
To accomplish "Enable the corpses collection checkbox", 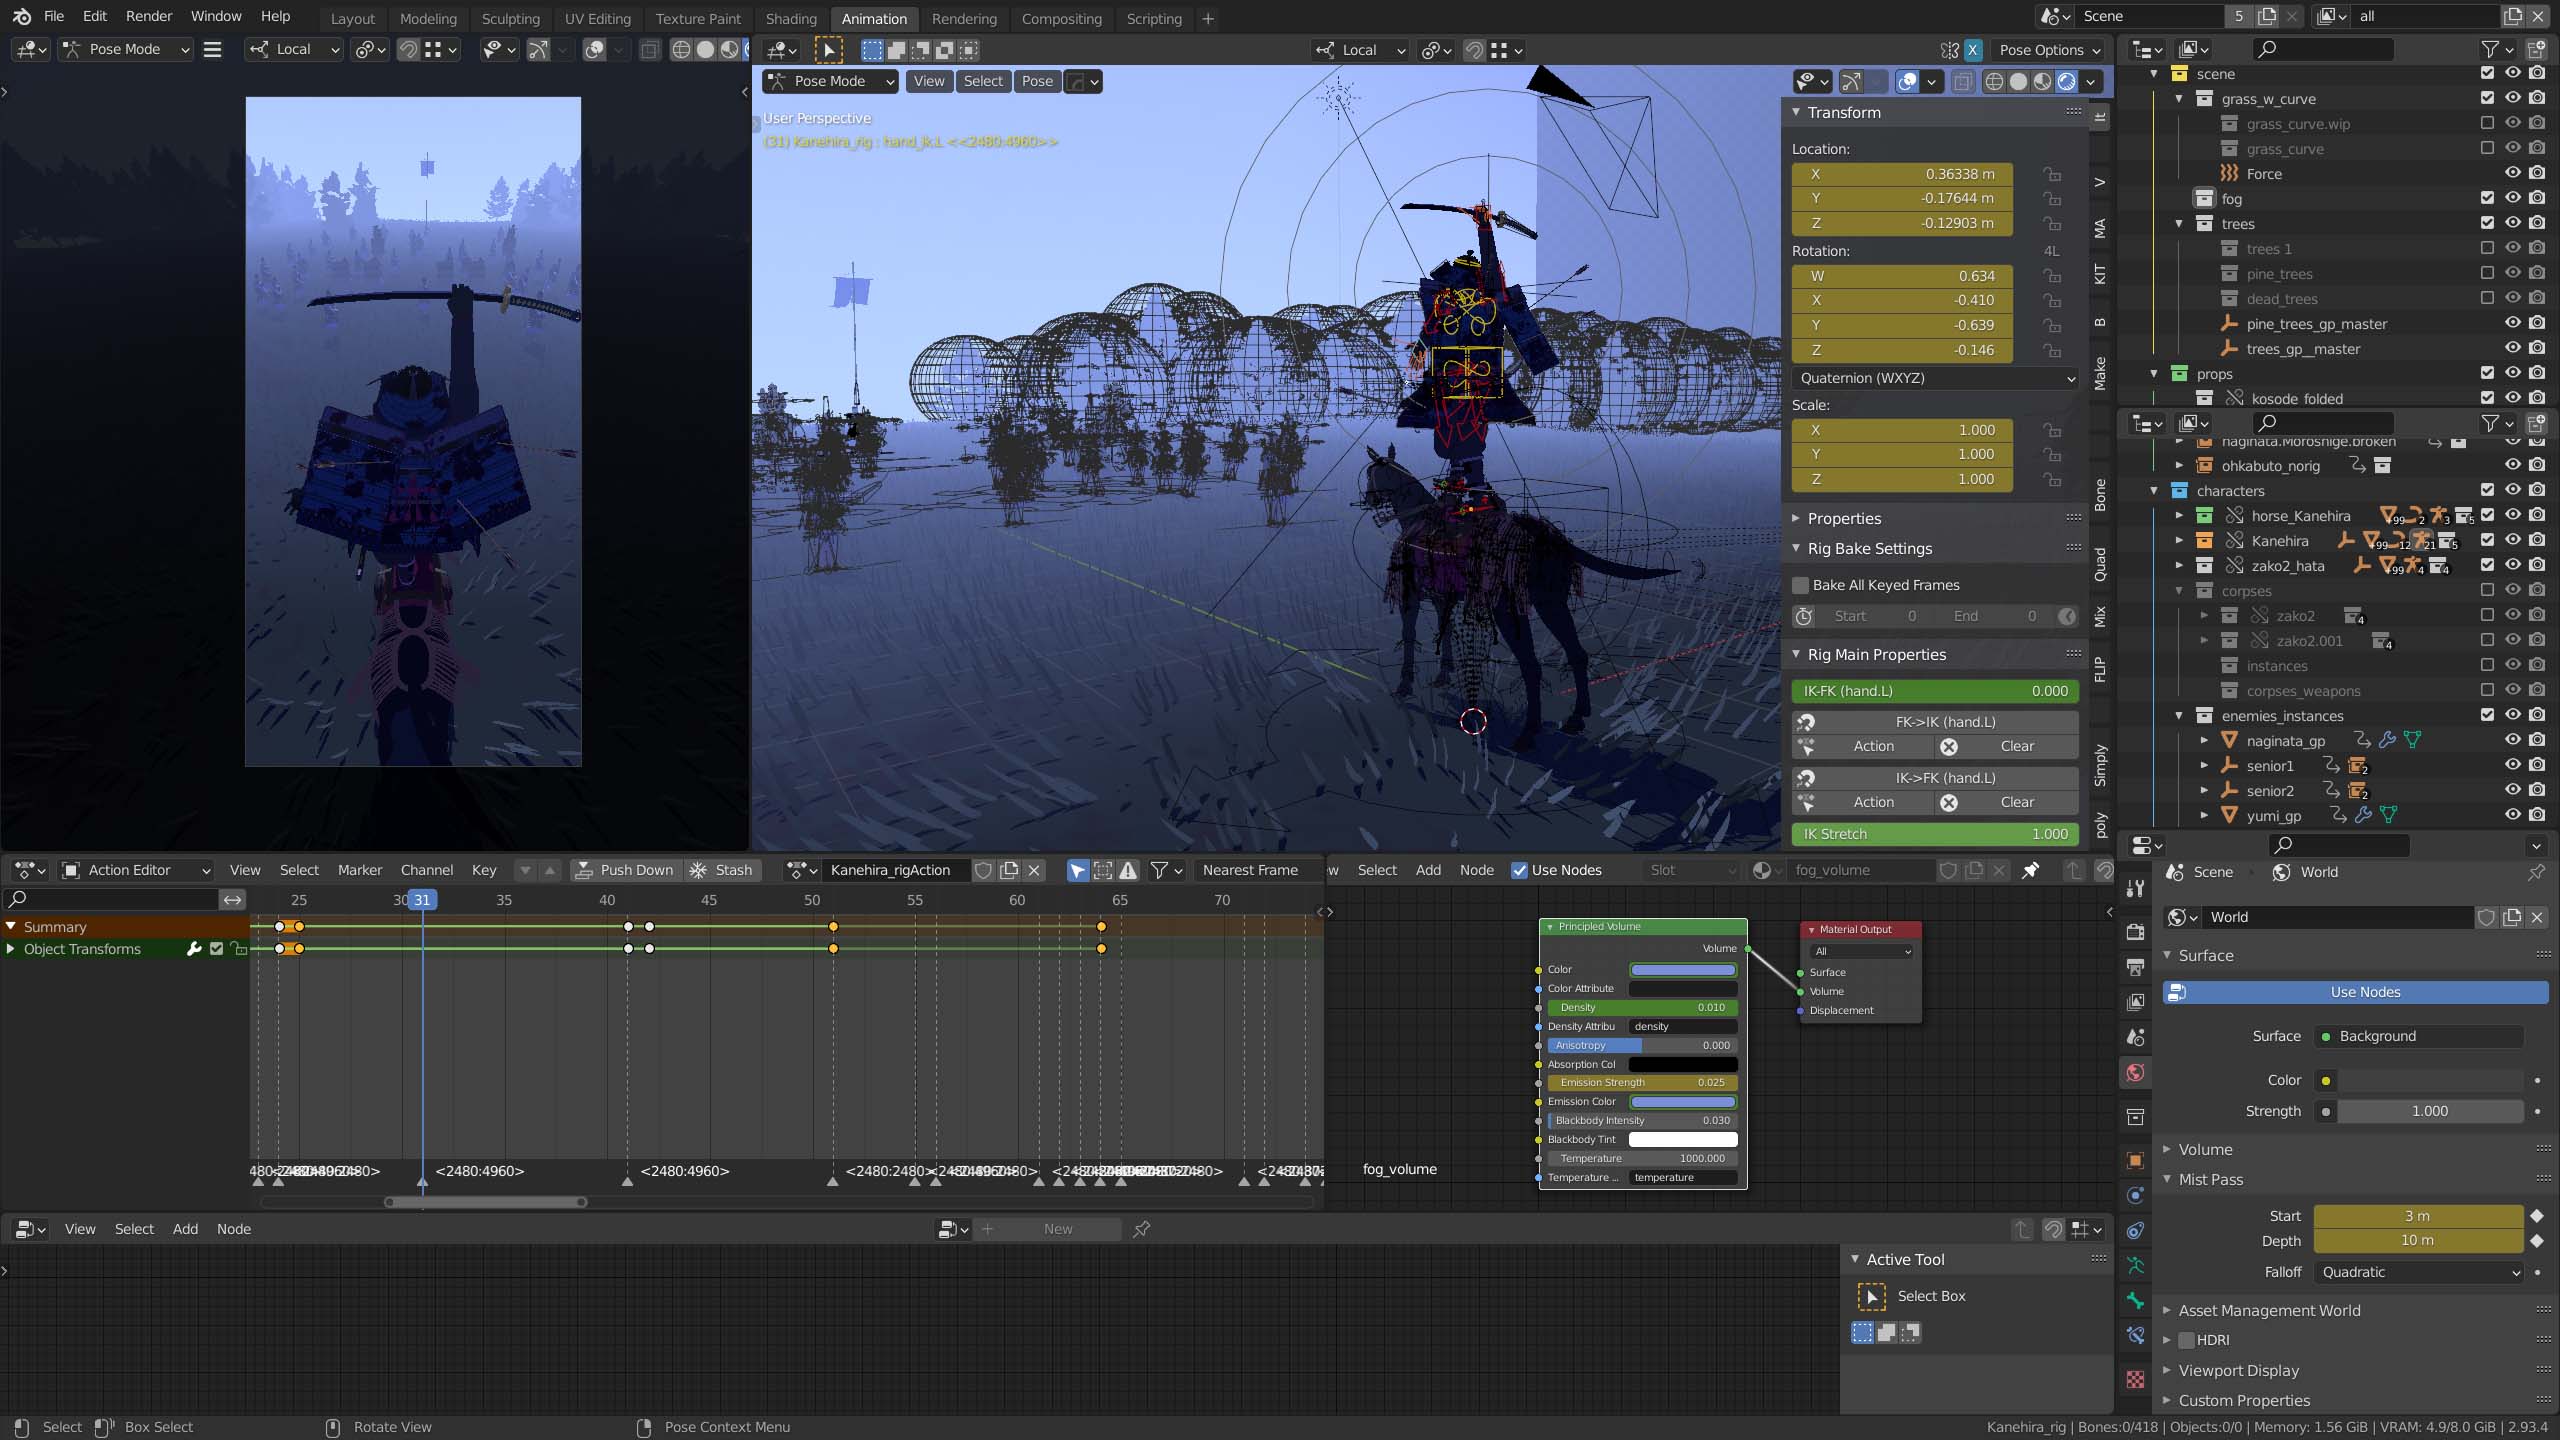I will pos(2487,590).
